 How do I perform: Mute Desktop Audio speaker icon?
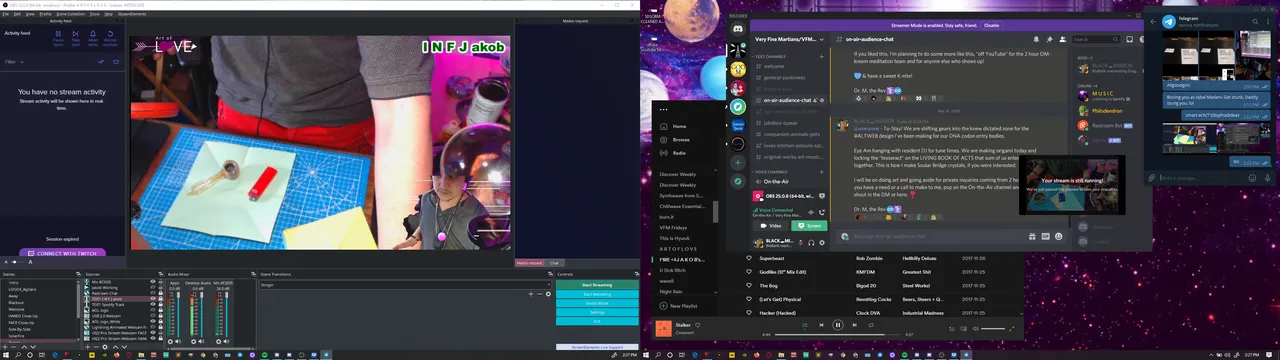201,342
